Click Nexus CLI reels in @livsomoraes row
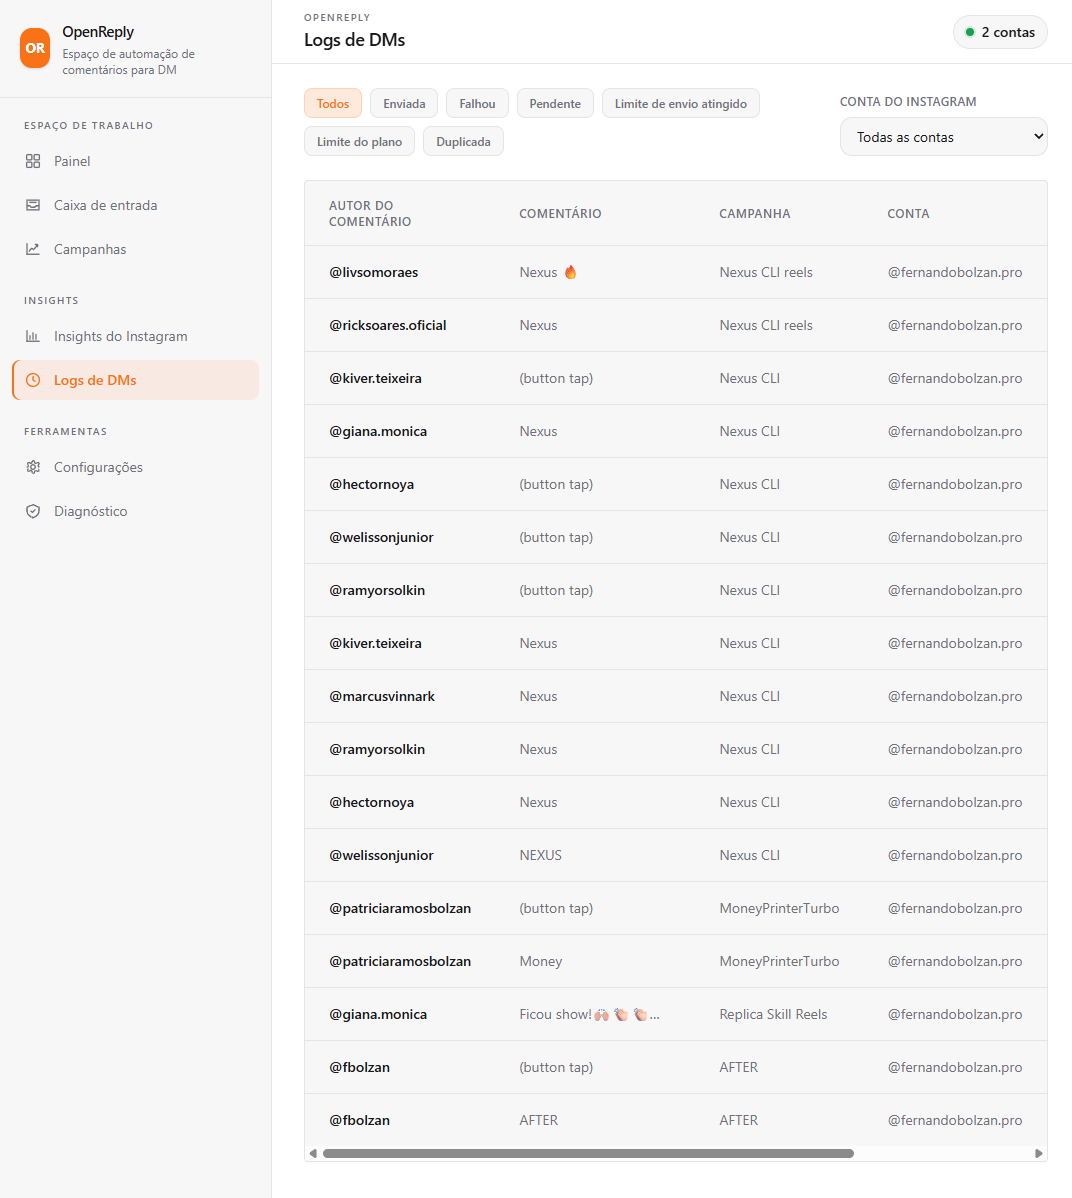 (x=766, y=272)
